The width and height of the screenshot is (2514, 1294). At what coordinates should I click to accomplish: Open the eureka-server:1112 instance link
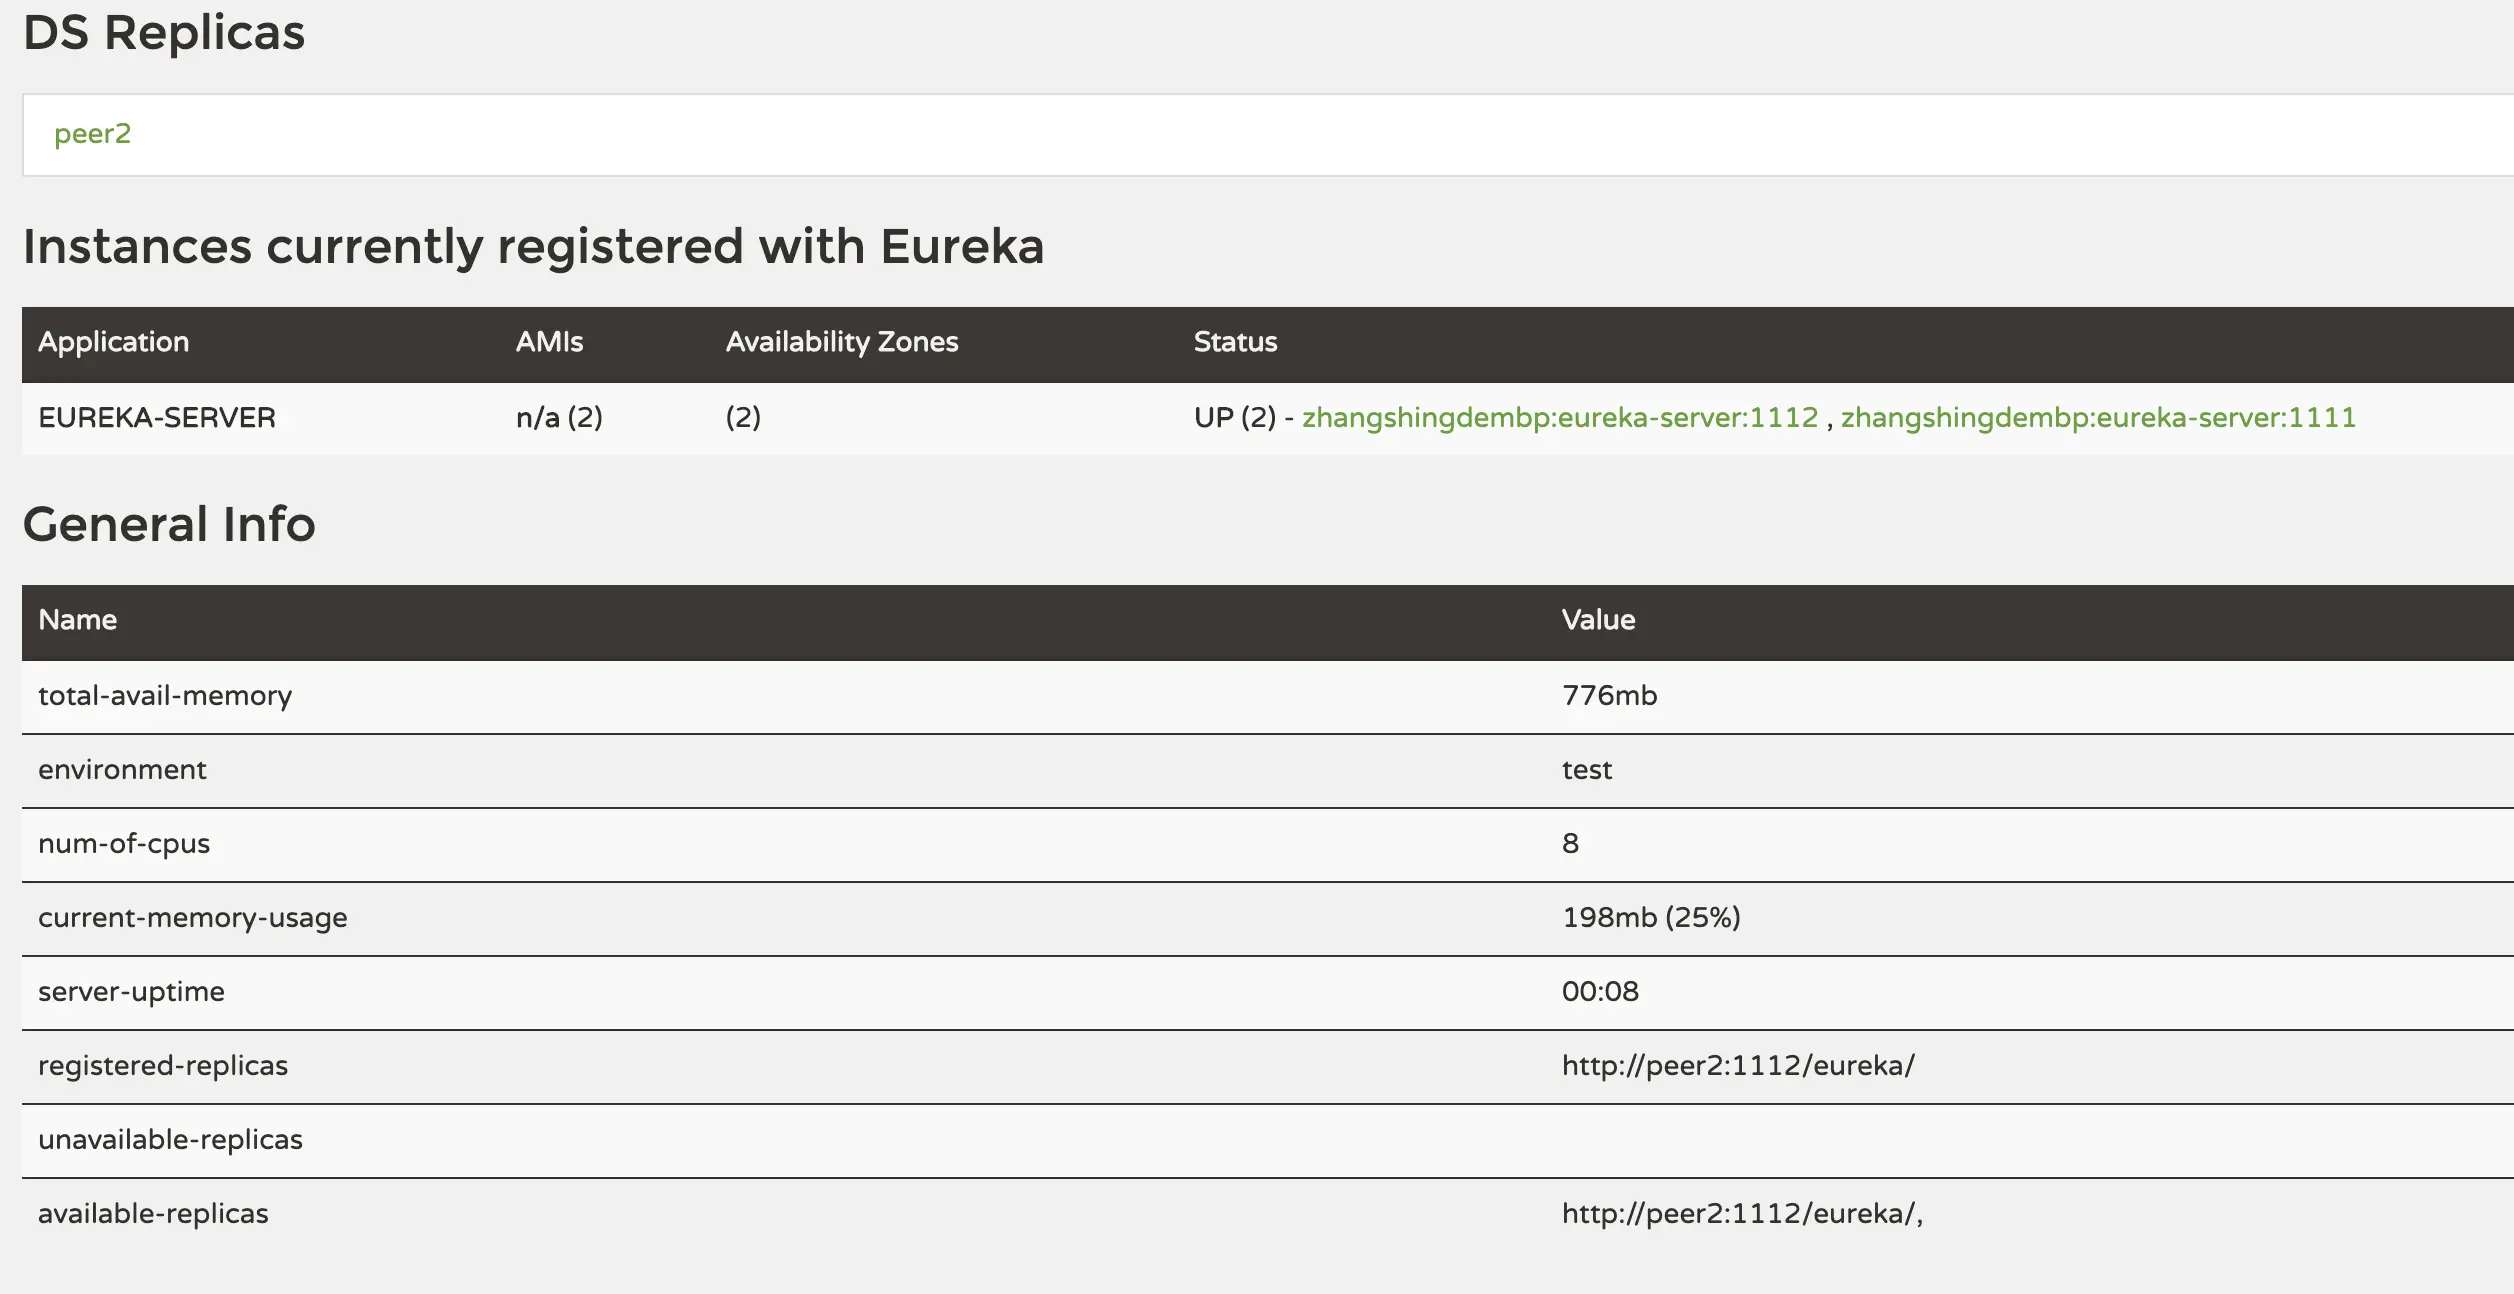1559,417
